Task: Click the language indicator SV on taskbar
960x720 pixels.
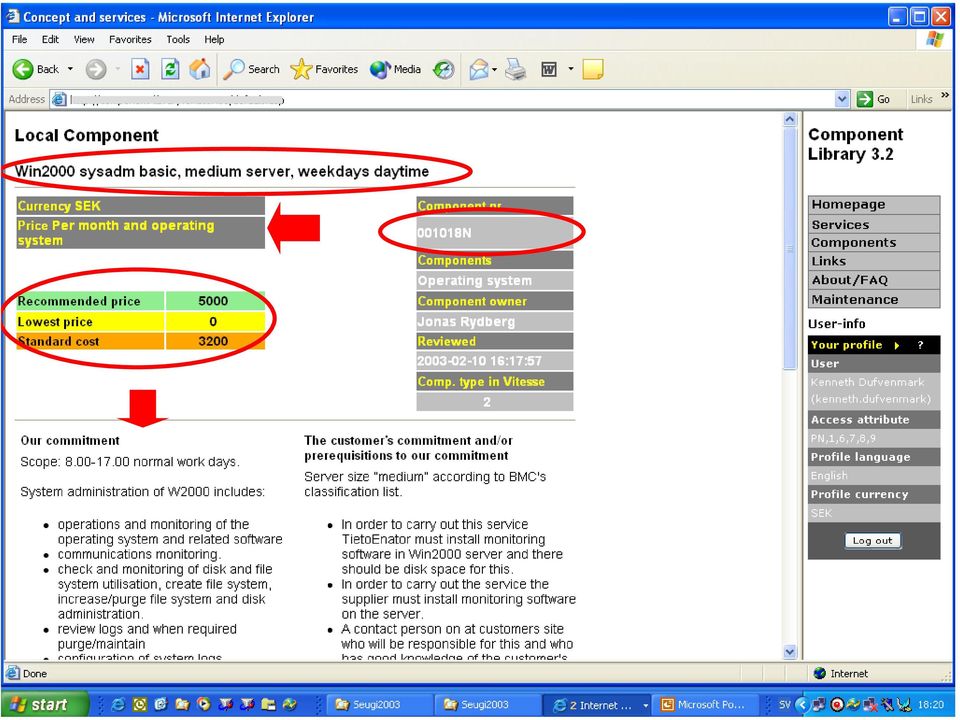Action: point(785,705)
